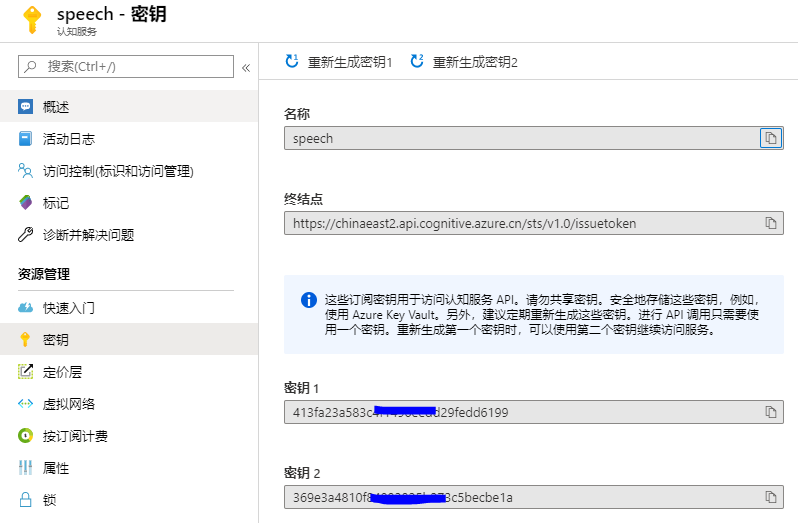Collapse the sidebar with double chevron
The height and width of the screenshot is (523, 798).
pos(246,68)
